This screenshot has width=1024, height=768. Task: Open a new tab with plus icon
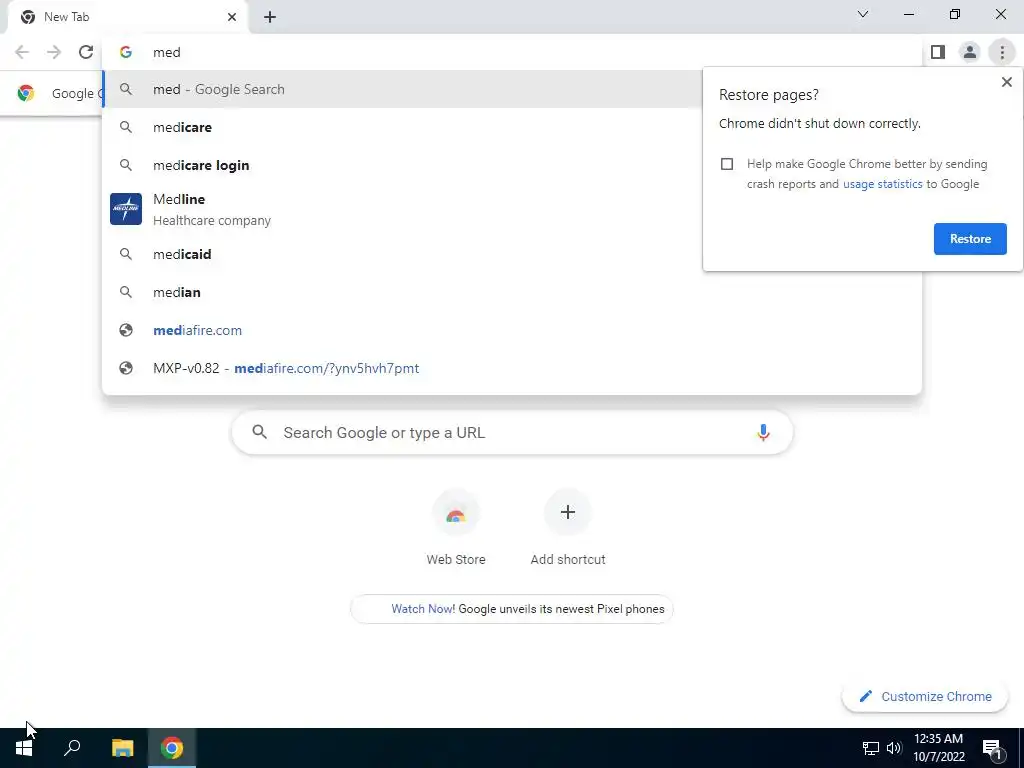[x=270, y=17]
